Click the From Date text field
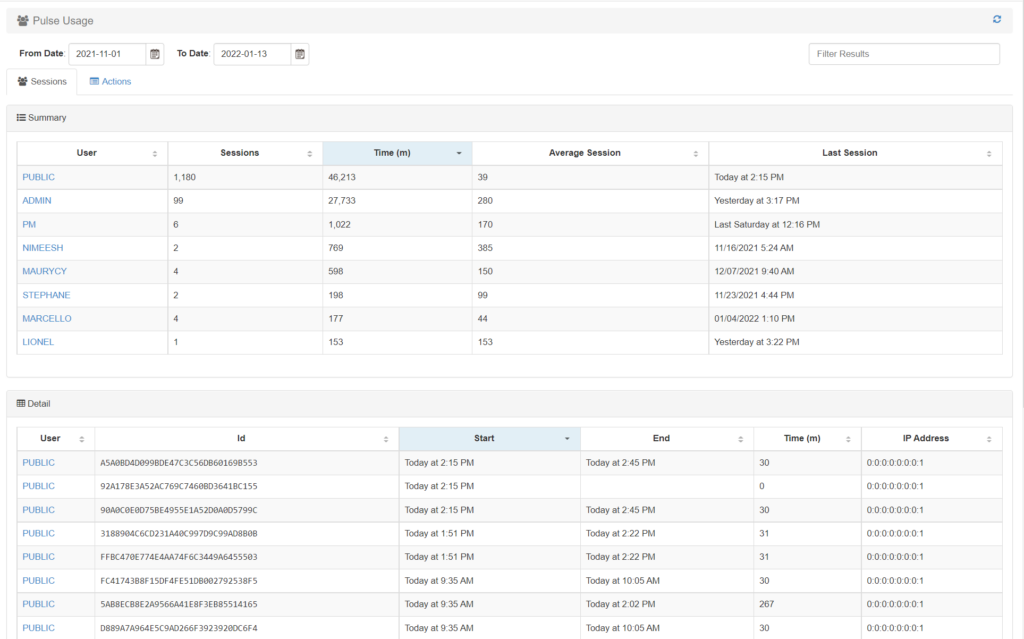This screenshot has width=1024, height=639. pyautogui.click(x=106, y=54)
